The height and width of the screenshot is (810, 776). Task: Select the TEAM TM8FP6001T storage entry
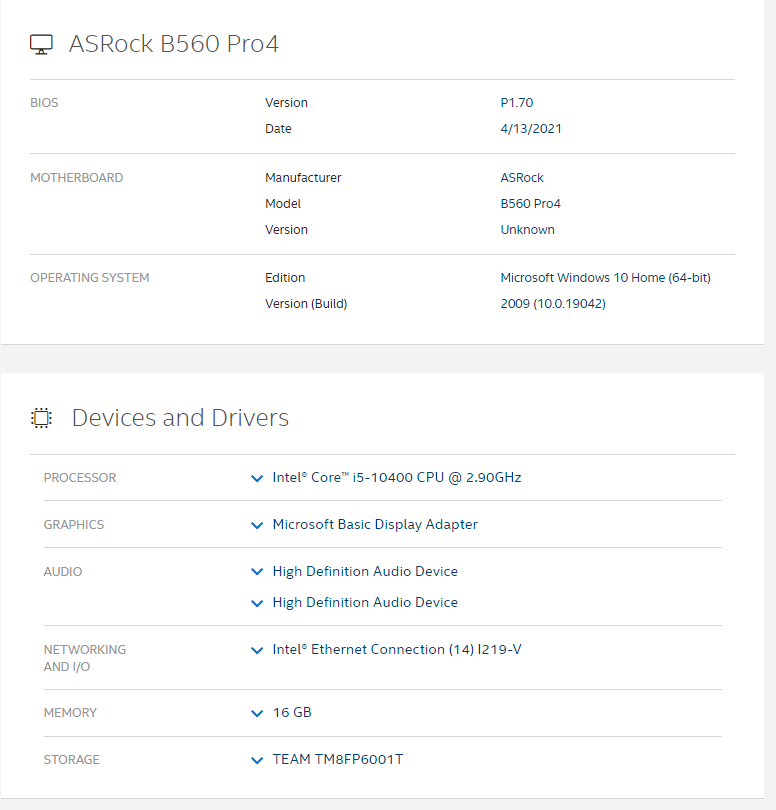coord(337,759)
